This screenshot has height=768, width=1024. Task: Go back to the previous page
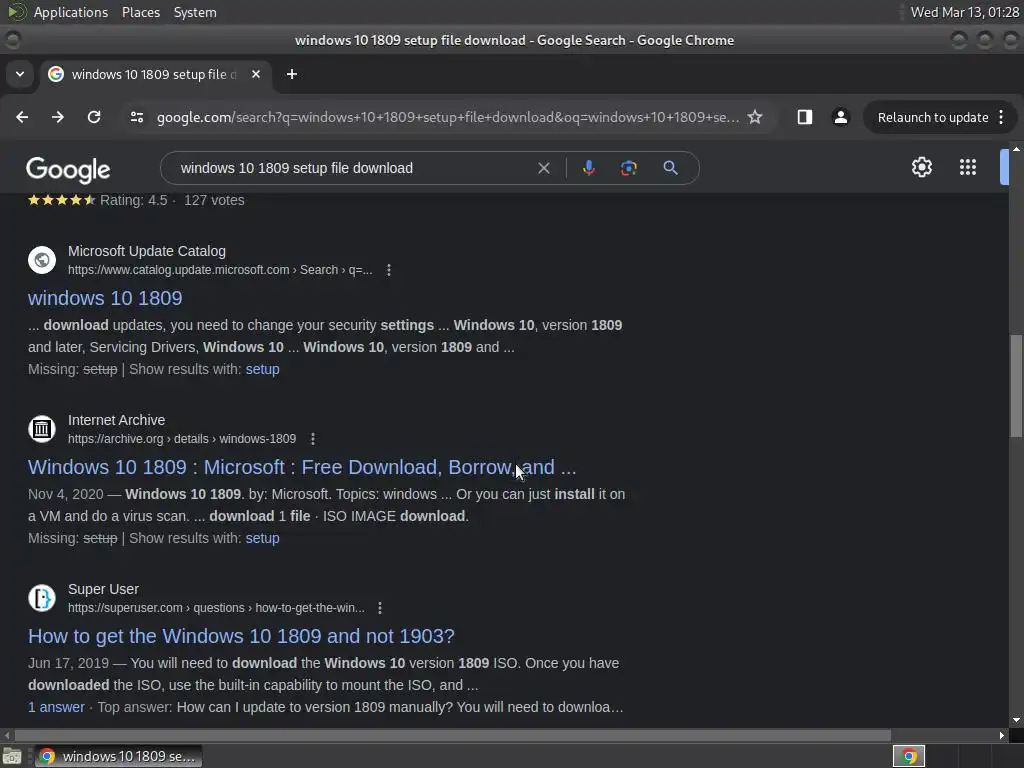pos(22,117)
